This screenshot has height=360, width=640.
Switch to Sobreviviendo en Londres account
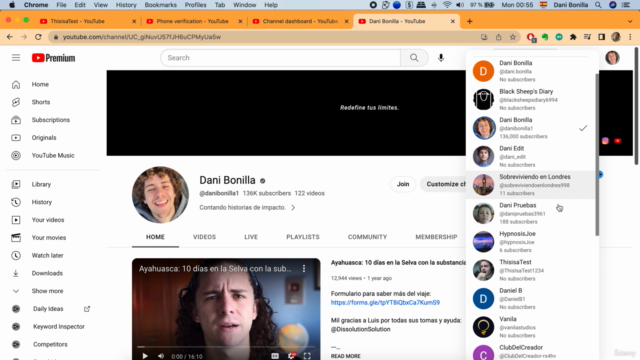532,185
